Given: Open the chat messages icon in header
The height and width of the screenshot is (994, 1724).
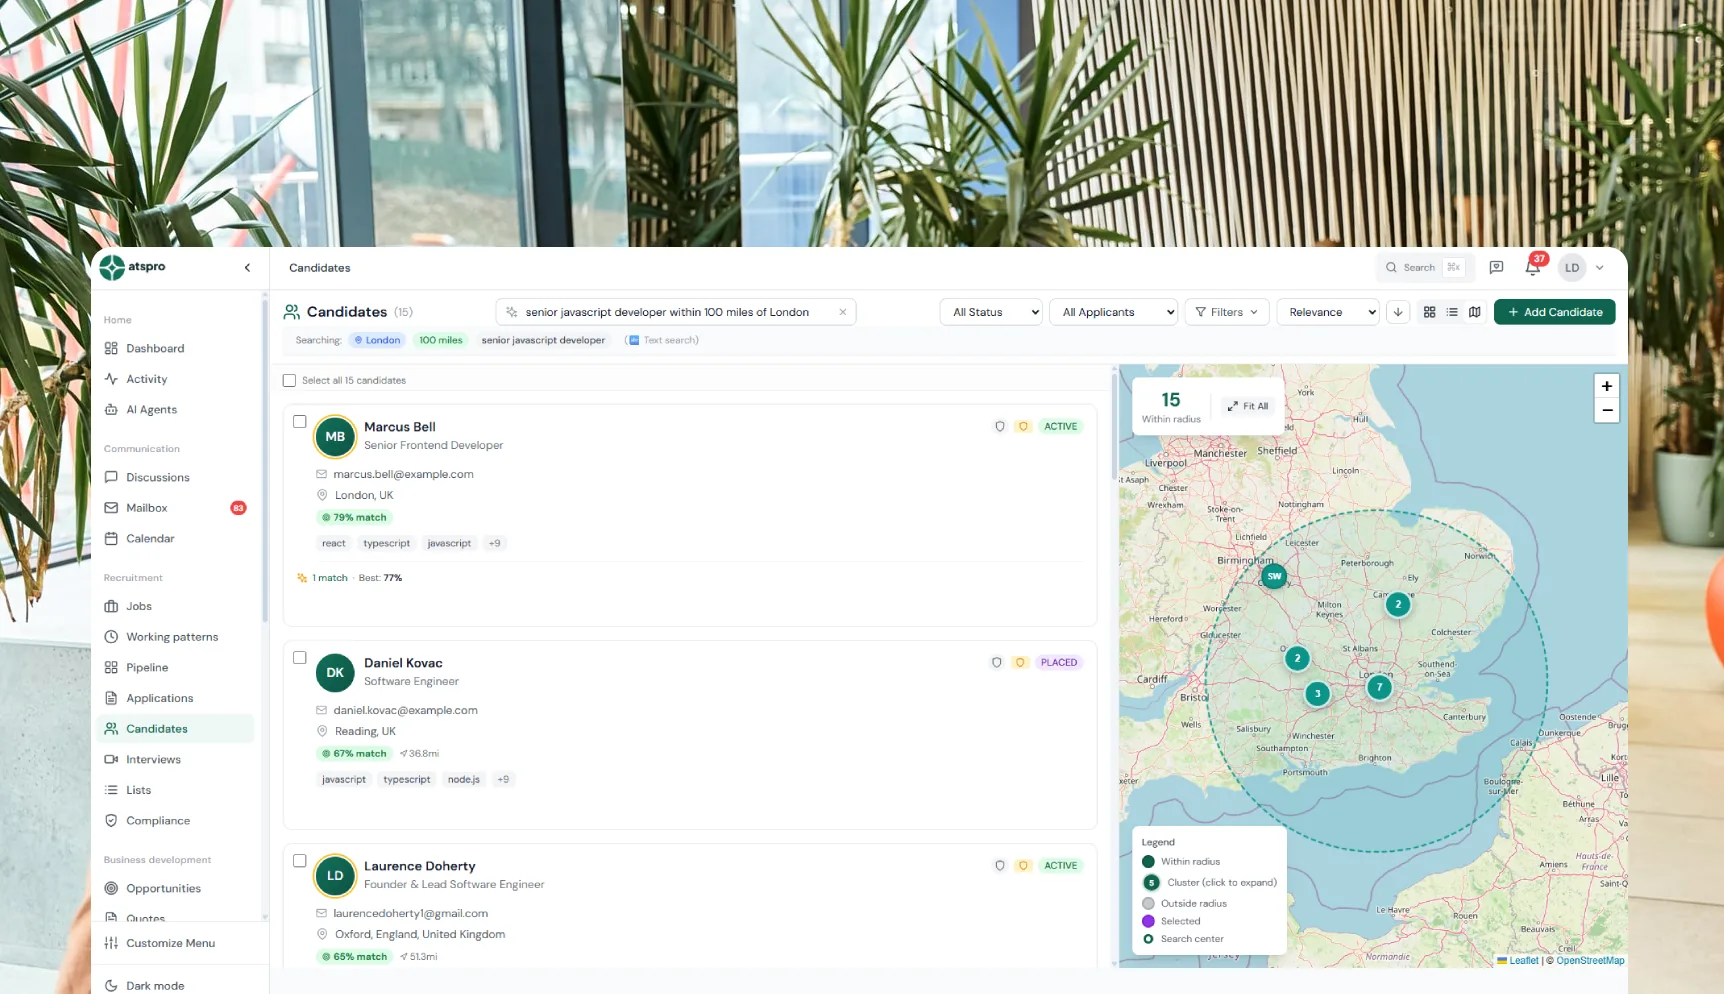Looking at the screenshot, I should point(1496,267).
